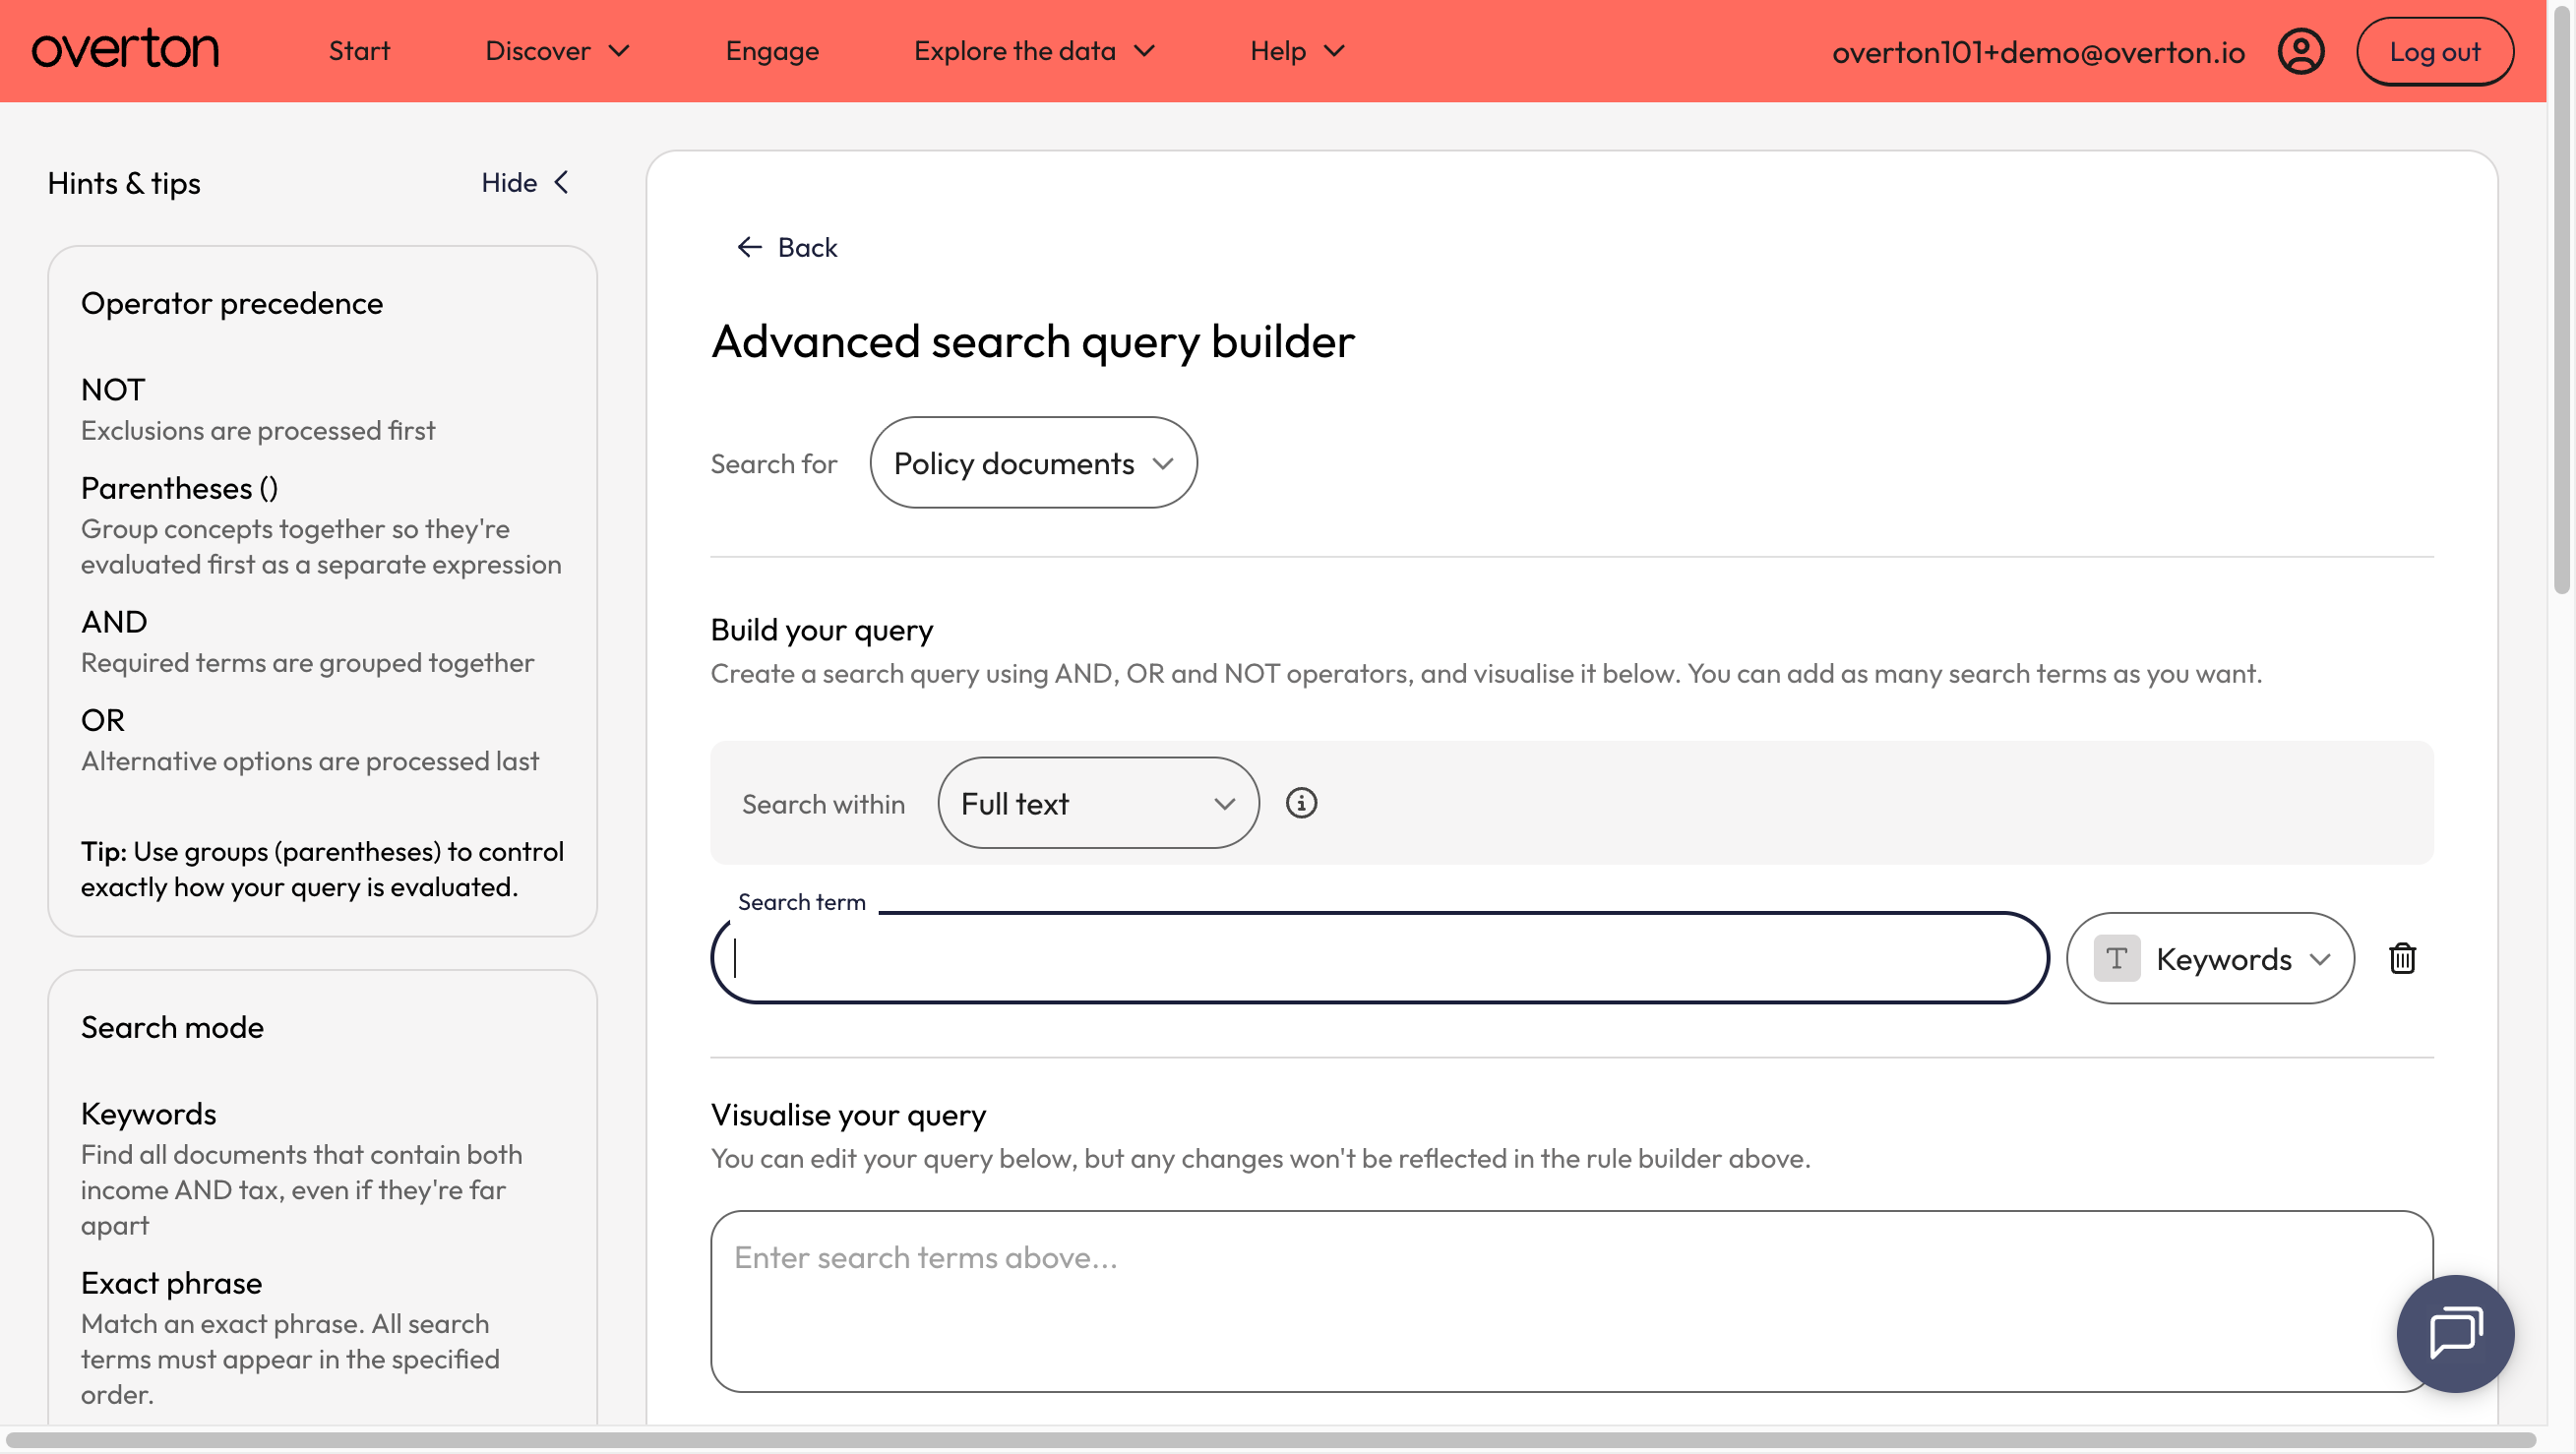Click the 'Hints & tips' panel title

124,183
